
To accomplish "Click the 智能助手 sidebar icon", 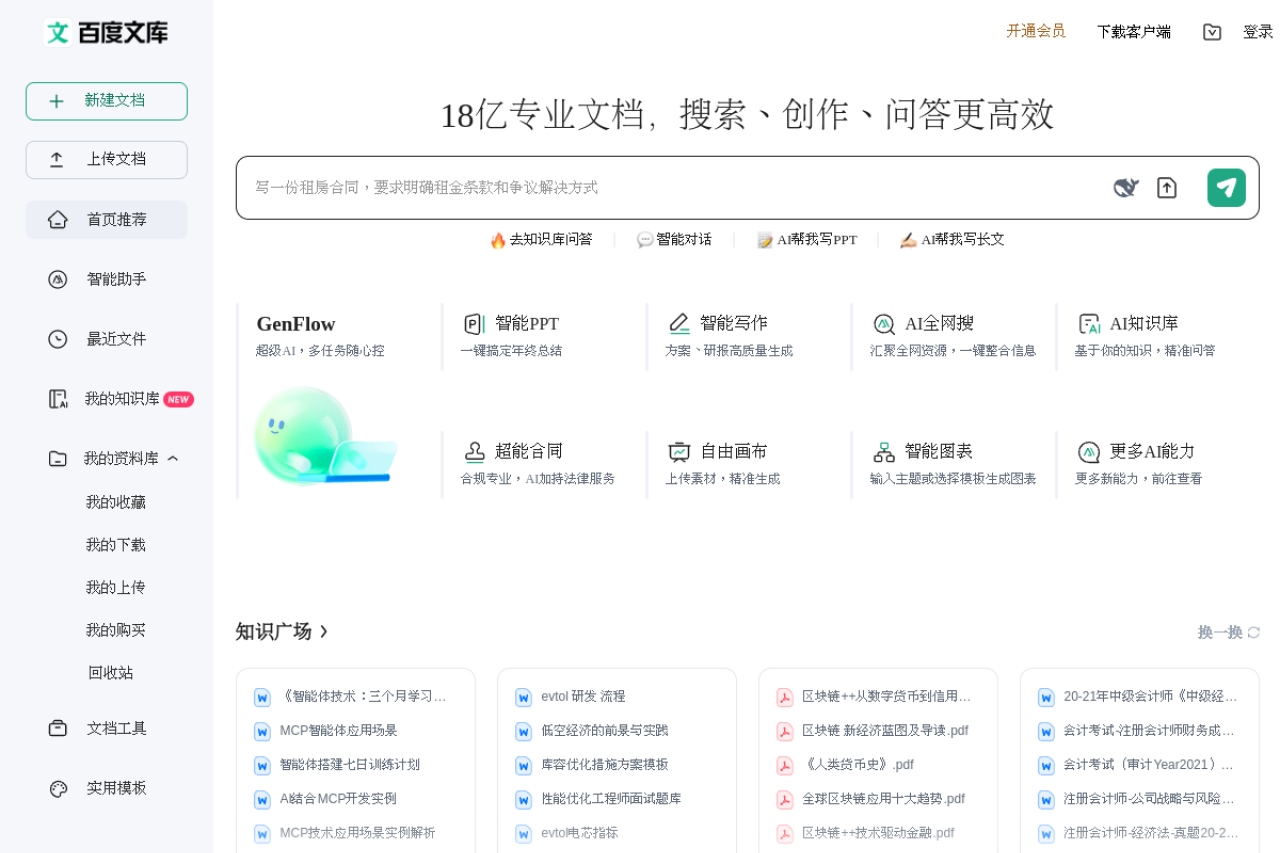I will [58, 280].
